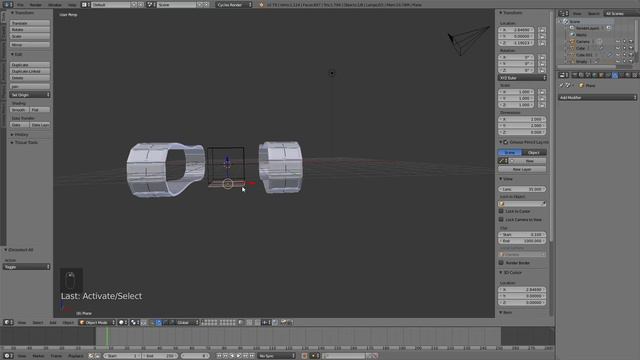Toggle lock on Location Y
Image resolution: width=640 pixels, height=360 pixels.
click(542, 36)
